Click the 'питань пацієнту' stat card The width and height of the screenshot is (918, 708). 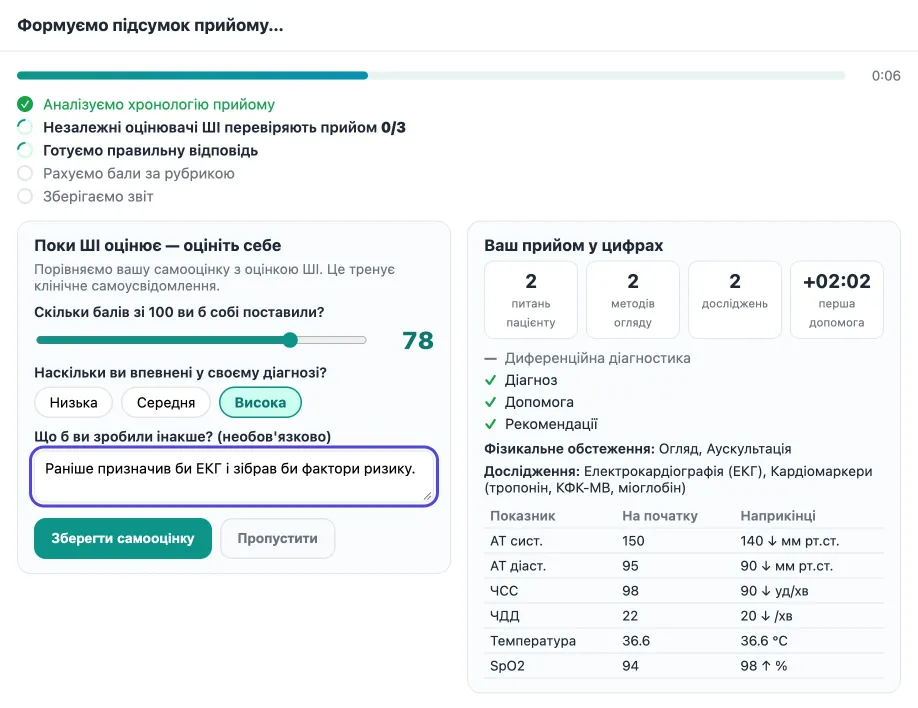531,300
